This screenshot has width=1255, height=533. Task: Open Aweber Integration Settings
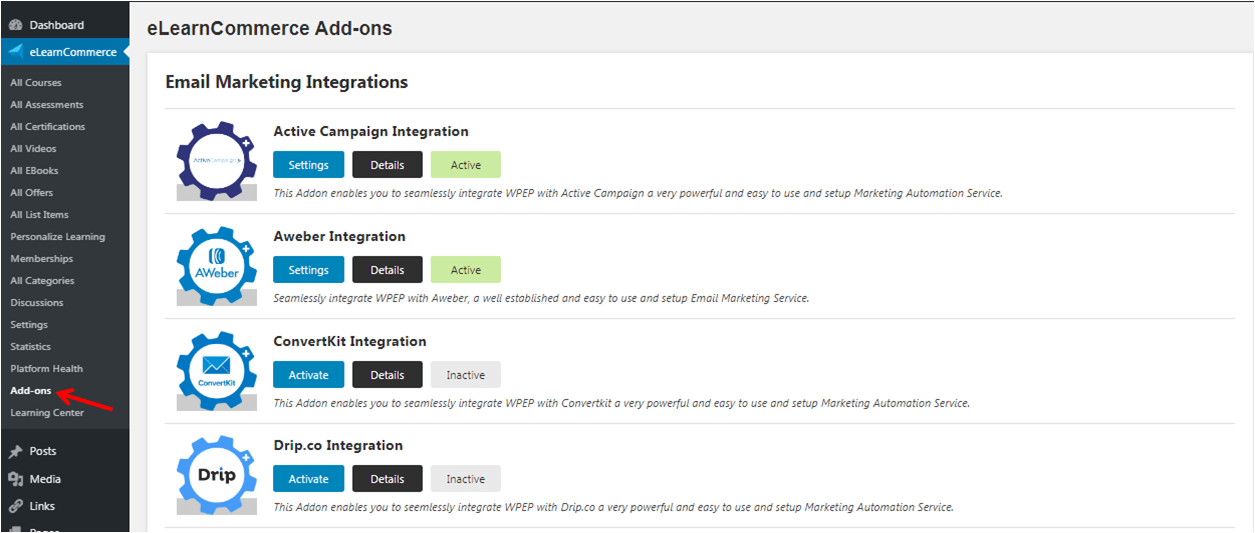[308, 270]
